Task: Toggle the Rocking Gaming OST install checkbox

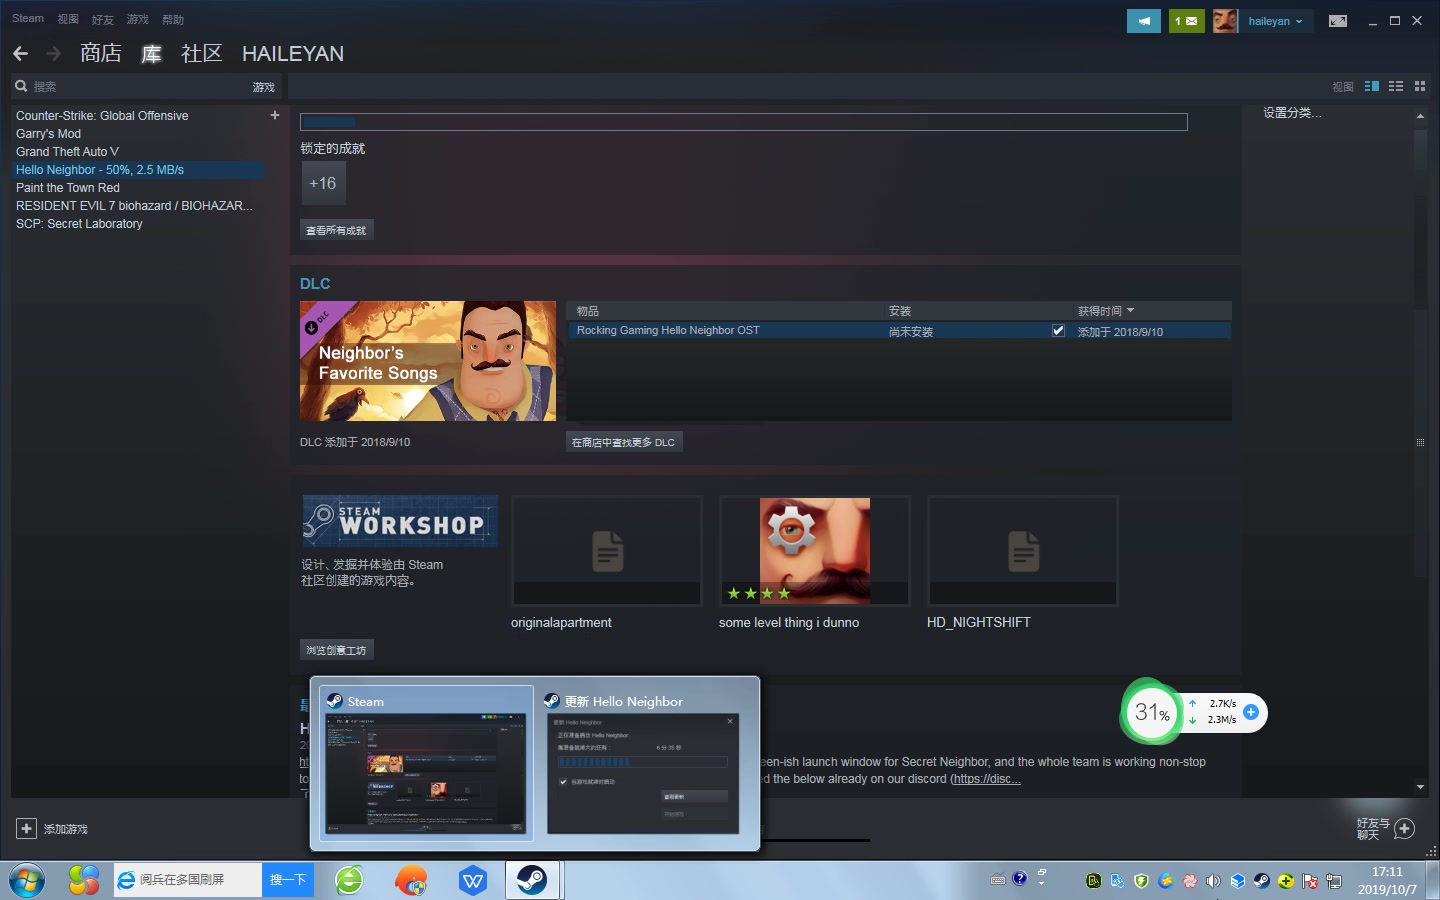Action: 1058,331
